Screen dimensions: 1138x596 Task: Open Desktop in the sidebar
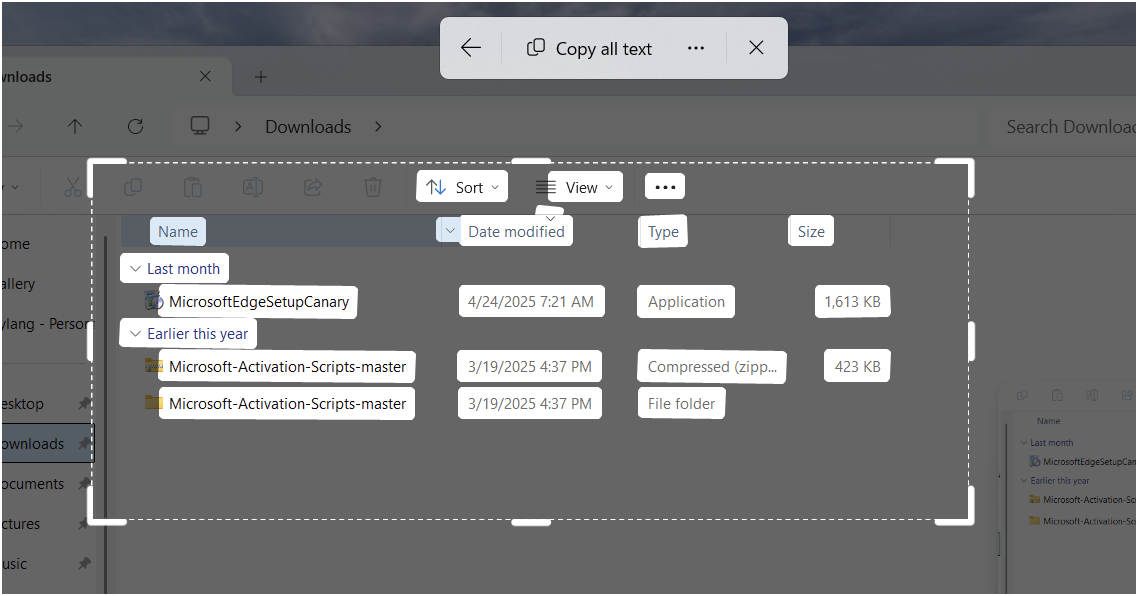tap(22, 404)
